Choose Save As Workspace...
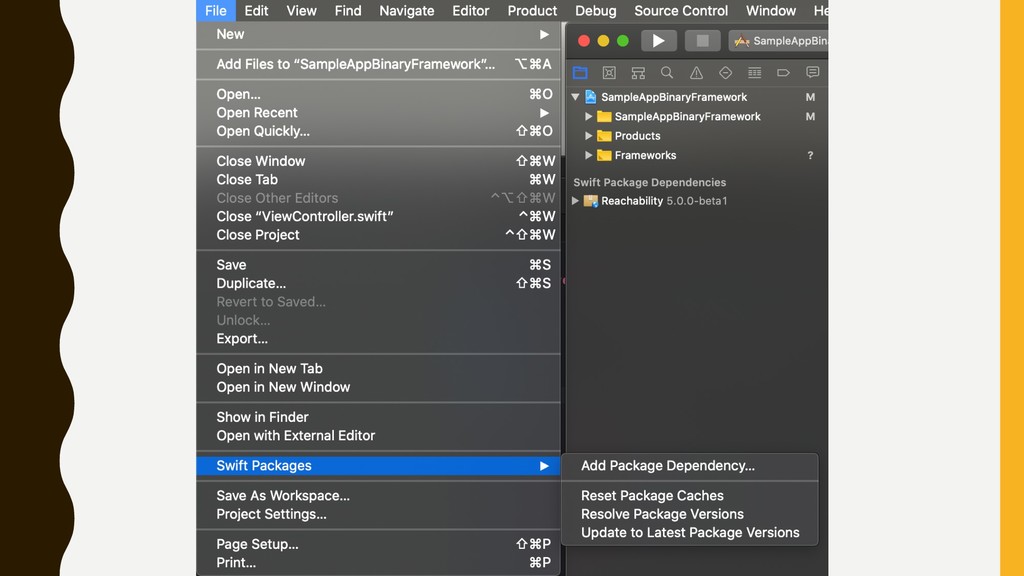The height and width of the screenshot is (576, 1024). tap(379, 496)
